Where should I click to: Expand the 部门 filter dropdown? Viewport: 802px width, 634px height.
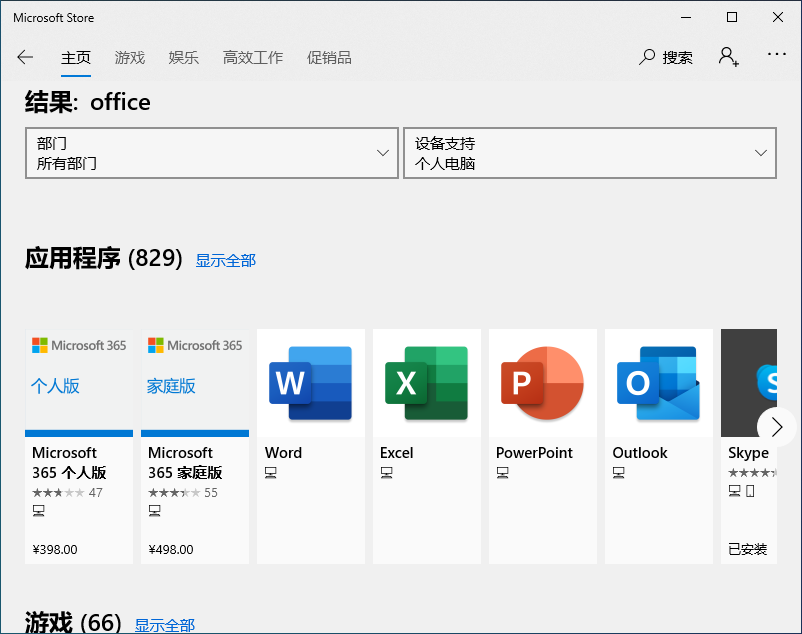212,153
